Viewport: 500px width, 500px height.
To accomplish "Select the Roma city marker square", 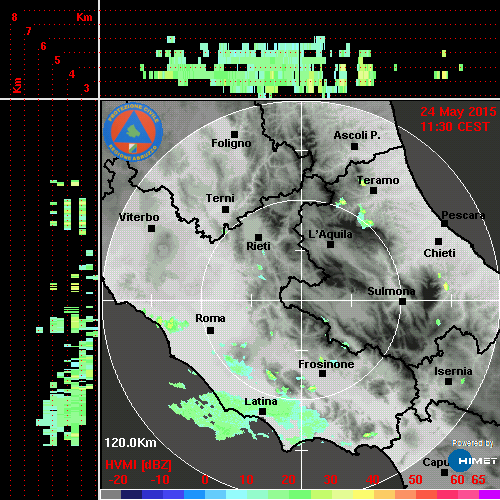I will click(x=210, y=331).
